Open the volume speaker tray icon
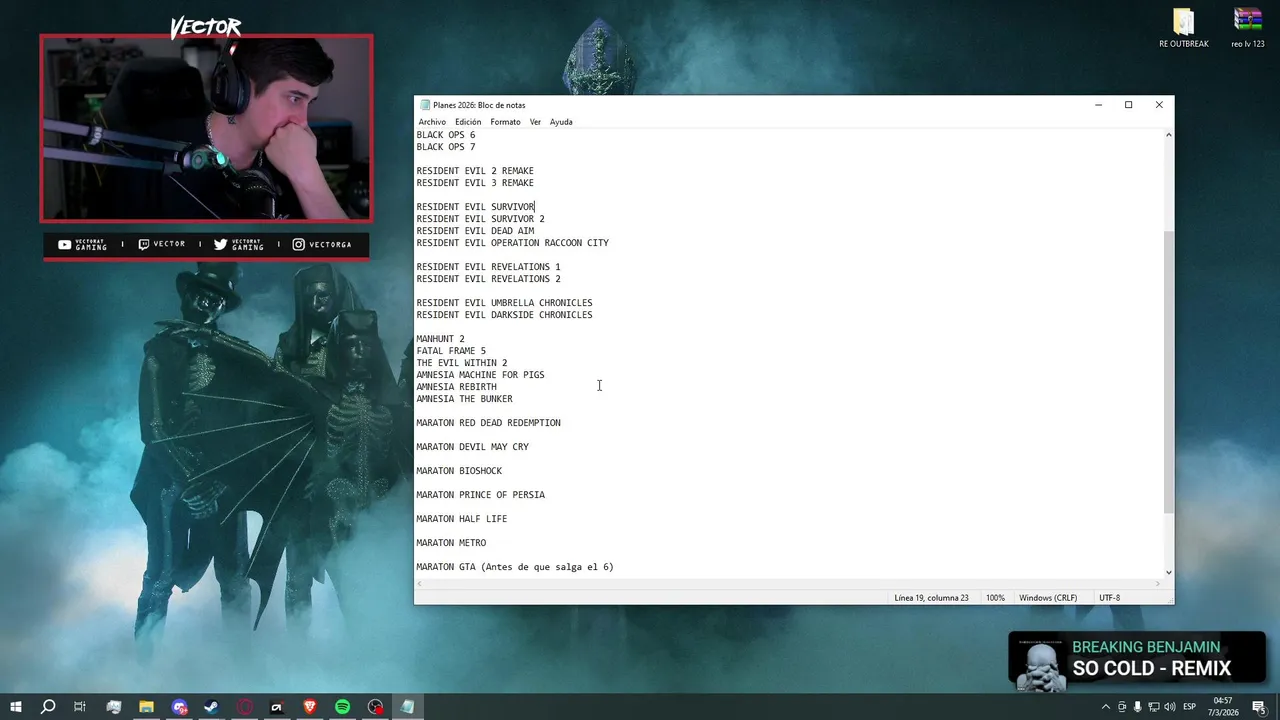The height and width of the screenshot is (720, 1280). point(1171,707)
